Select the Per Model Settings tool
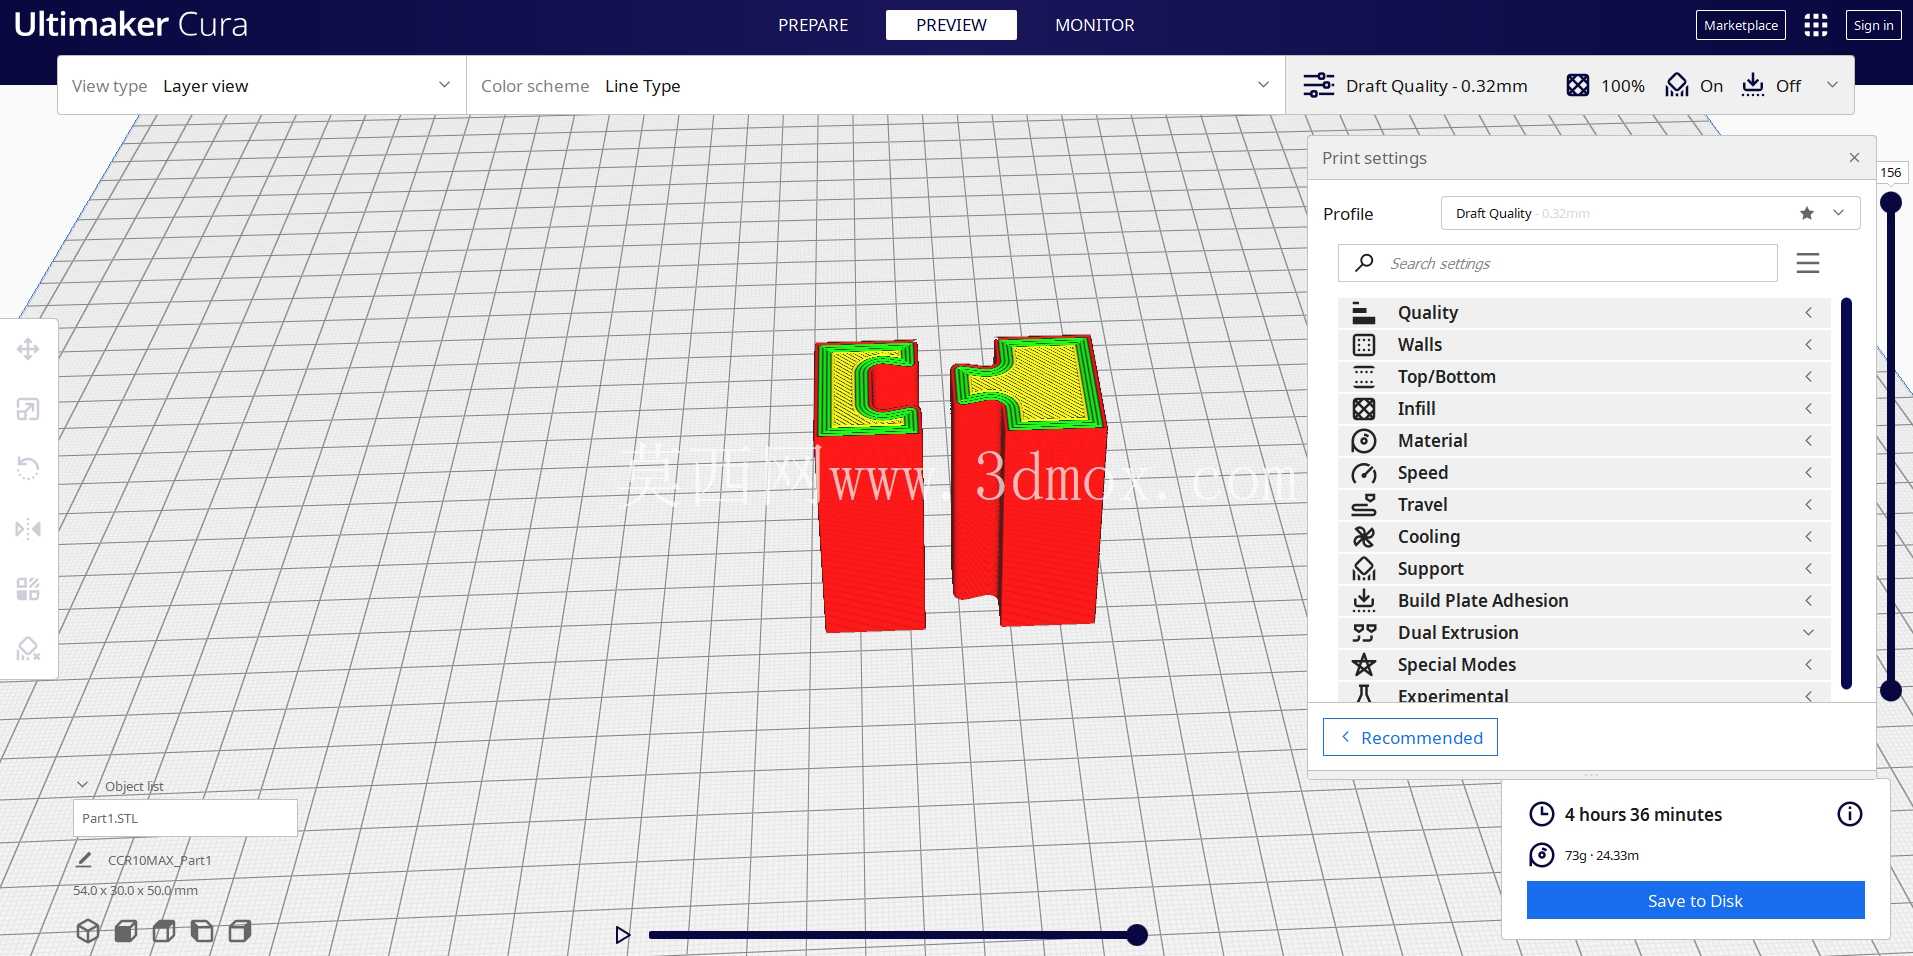 28,589
